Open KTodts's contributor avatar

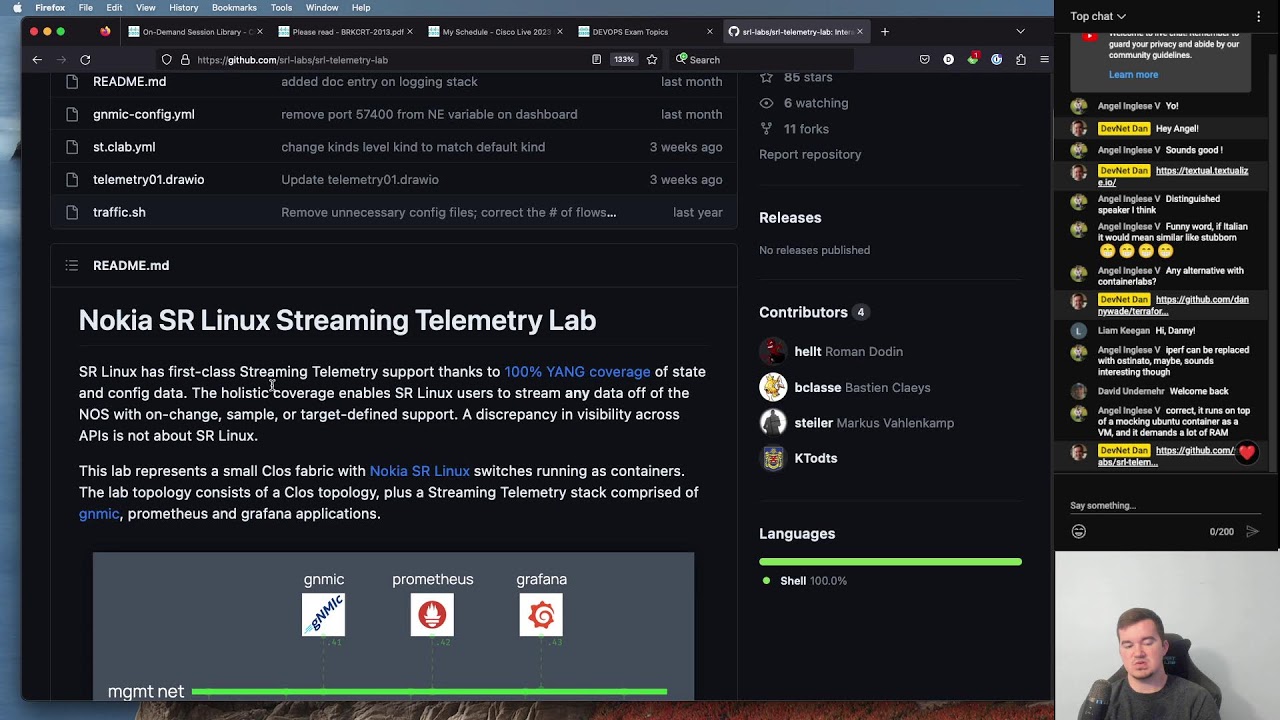pos(773,458)
